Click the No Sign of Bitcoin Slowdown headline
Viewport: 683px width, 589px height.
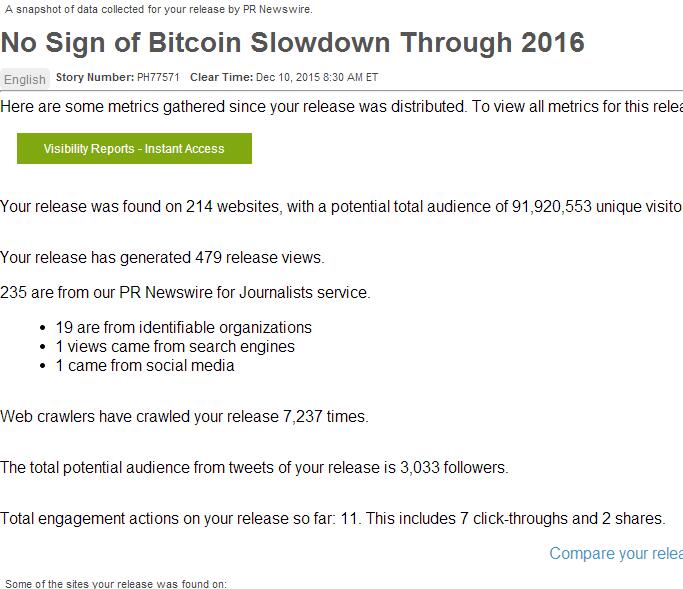pos(292,43)
